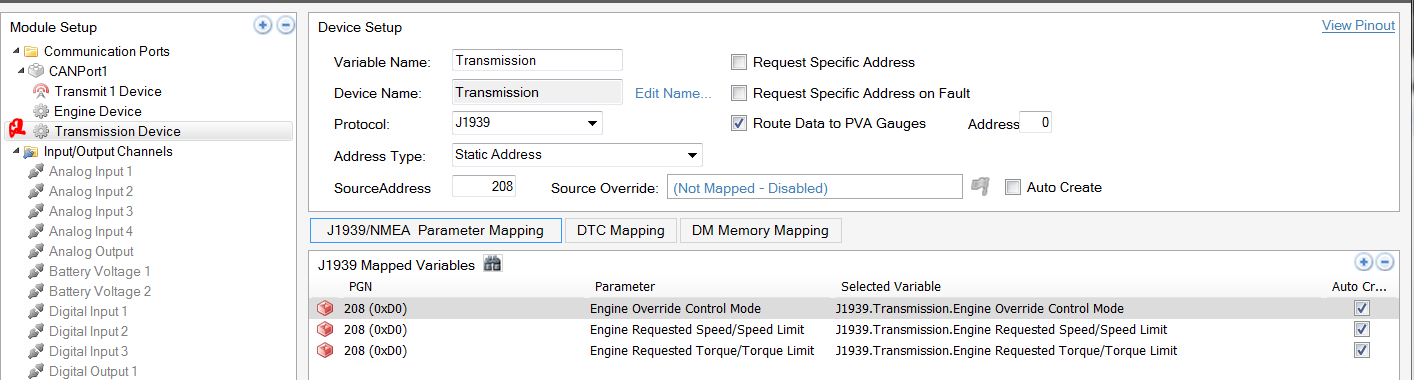Select Digital Output 1 in the tree
The image size is (1414, 380).
[x=93, y=371]
